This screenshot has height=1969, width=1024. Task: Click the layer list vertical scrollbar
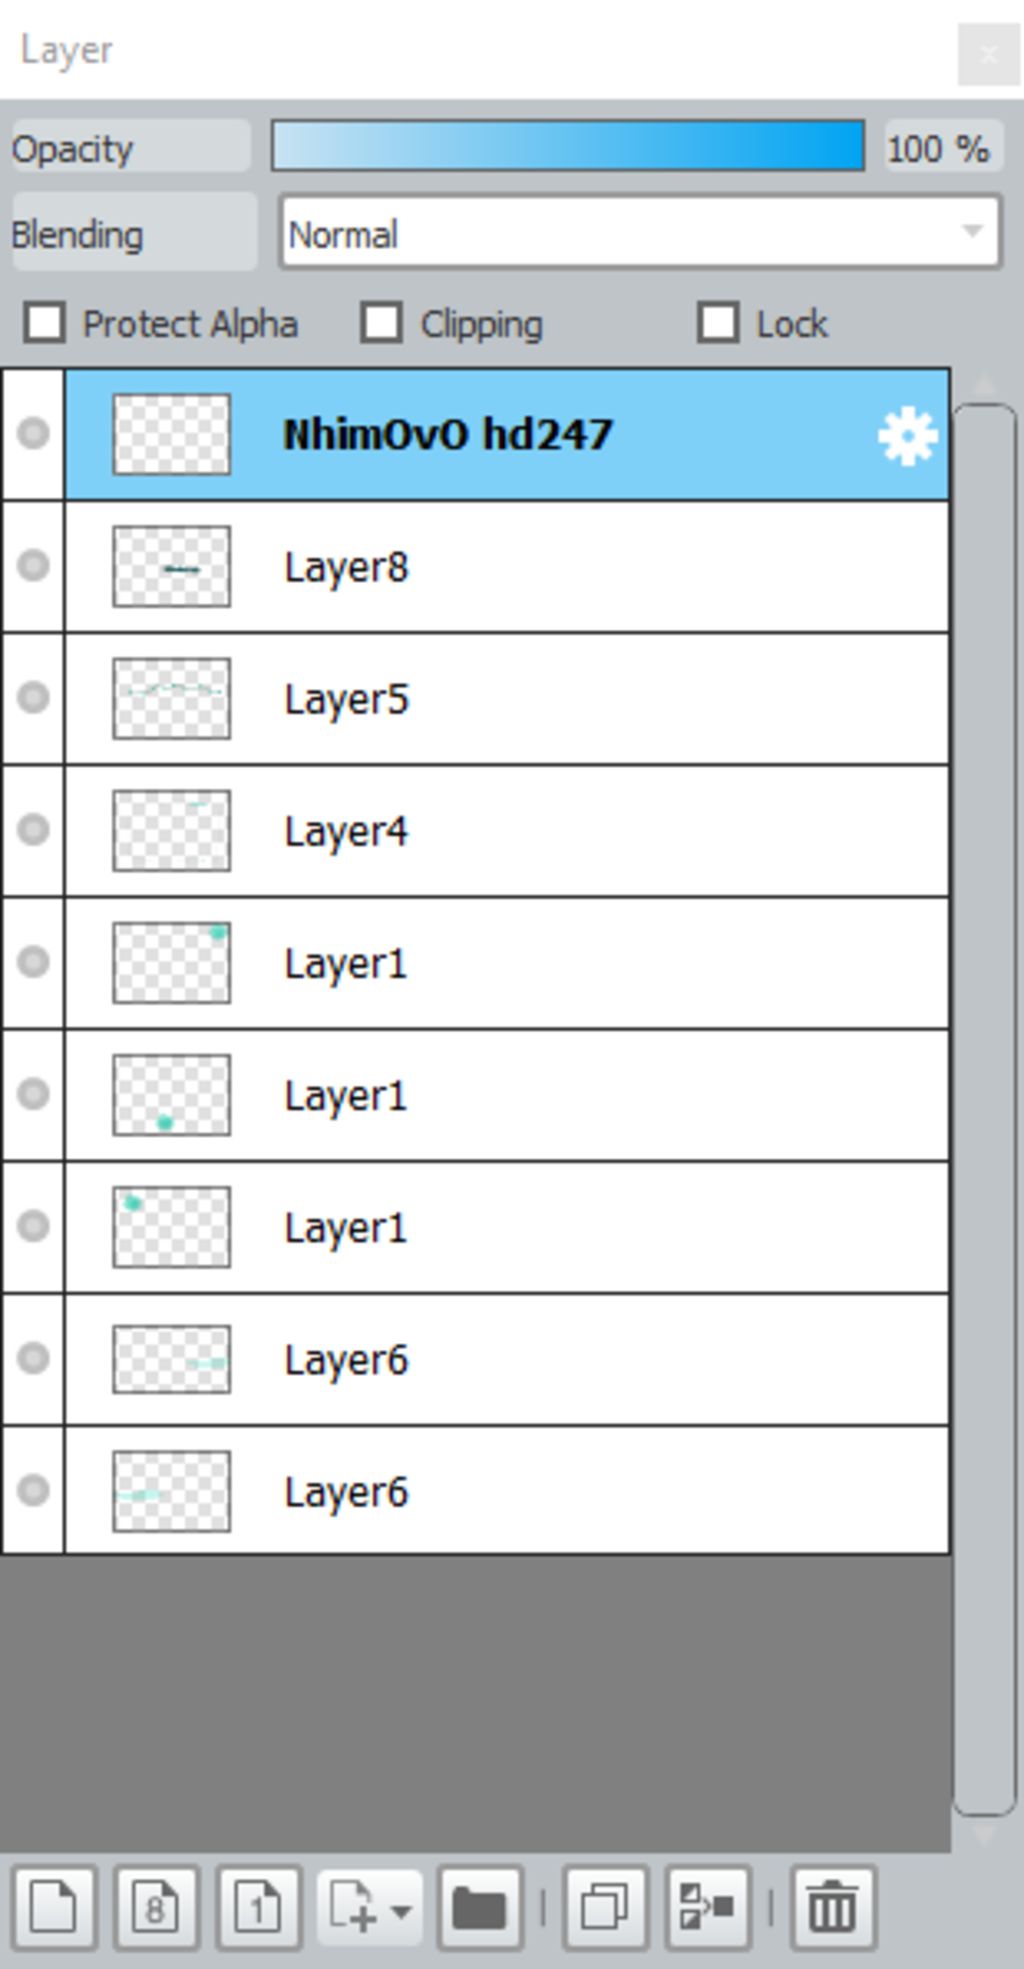pyautogui.click(x=984, y=1108)
